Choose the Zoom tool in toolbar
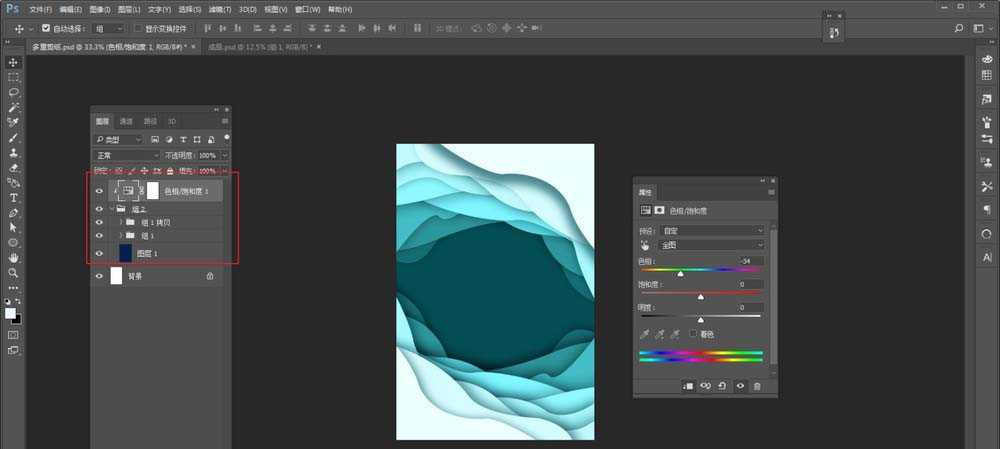This screenshot has width=1000, height=449. 13,272
